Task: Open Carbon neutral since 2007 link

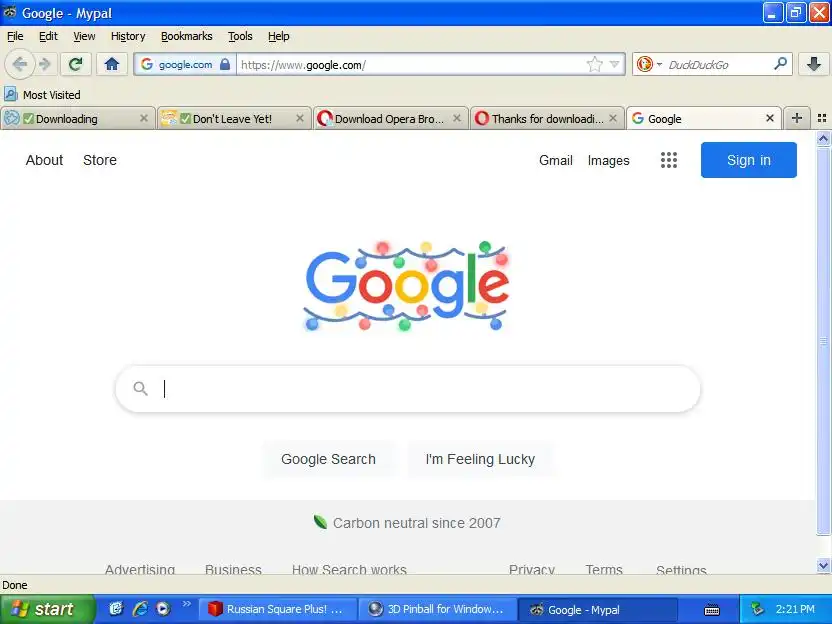Action: [417, 523]
